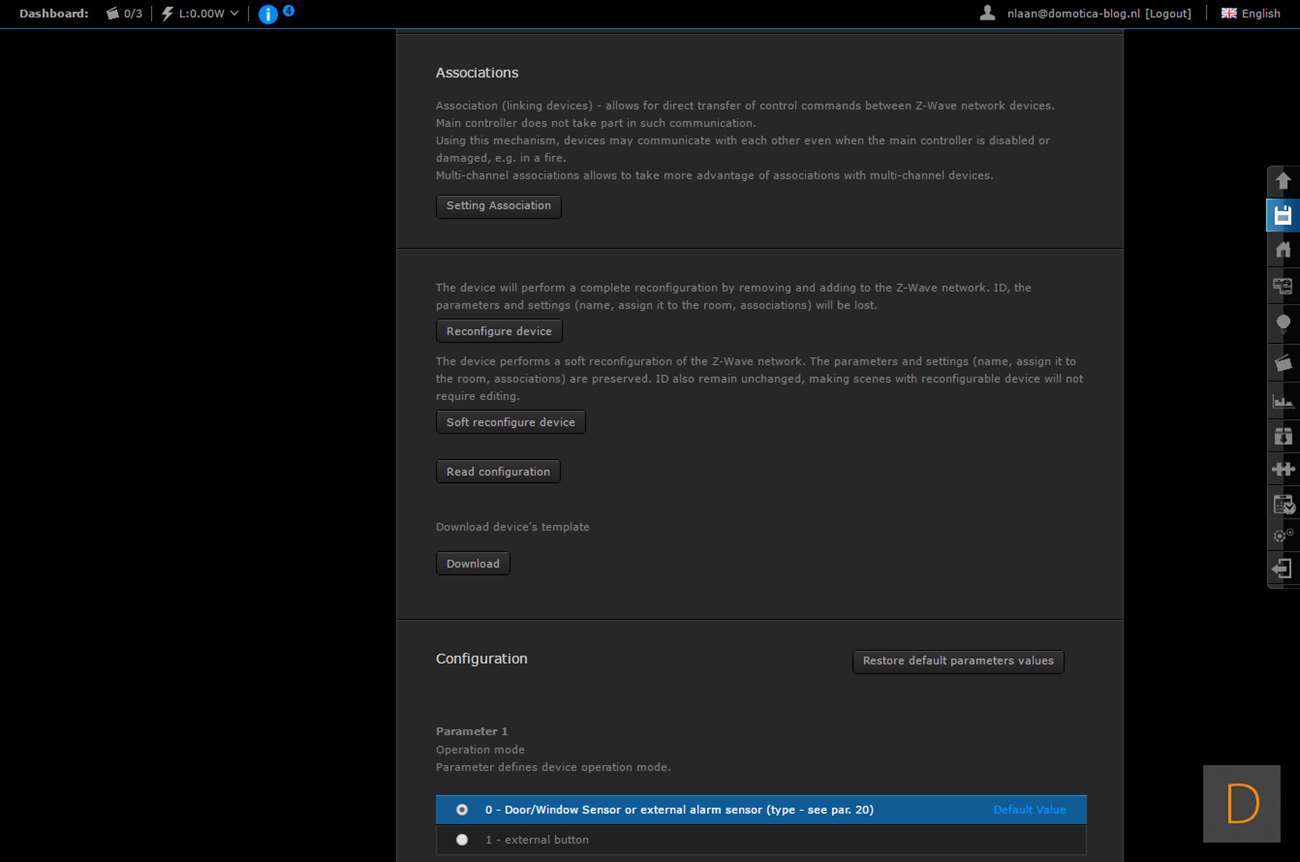Click Restore default parameters values
The width and height of the screenshot is (1300, 862).
[x=957, y=661]
